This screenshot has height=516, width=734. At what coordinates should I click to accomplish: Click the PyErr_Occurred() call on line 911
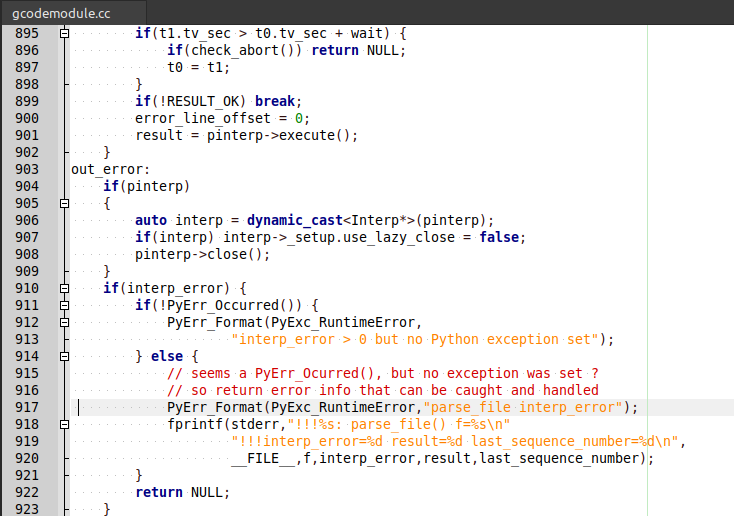230,305
